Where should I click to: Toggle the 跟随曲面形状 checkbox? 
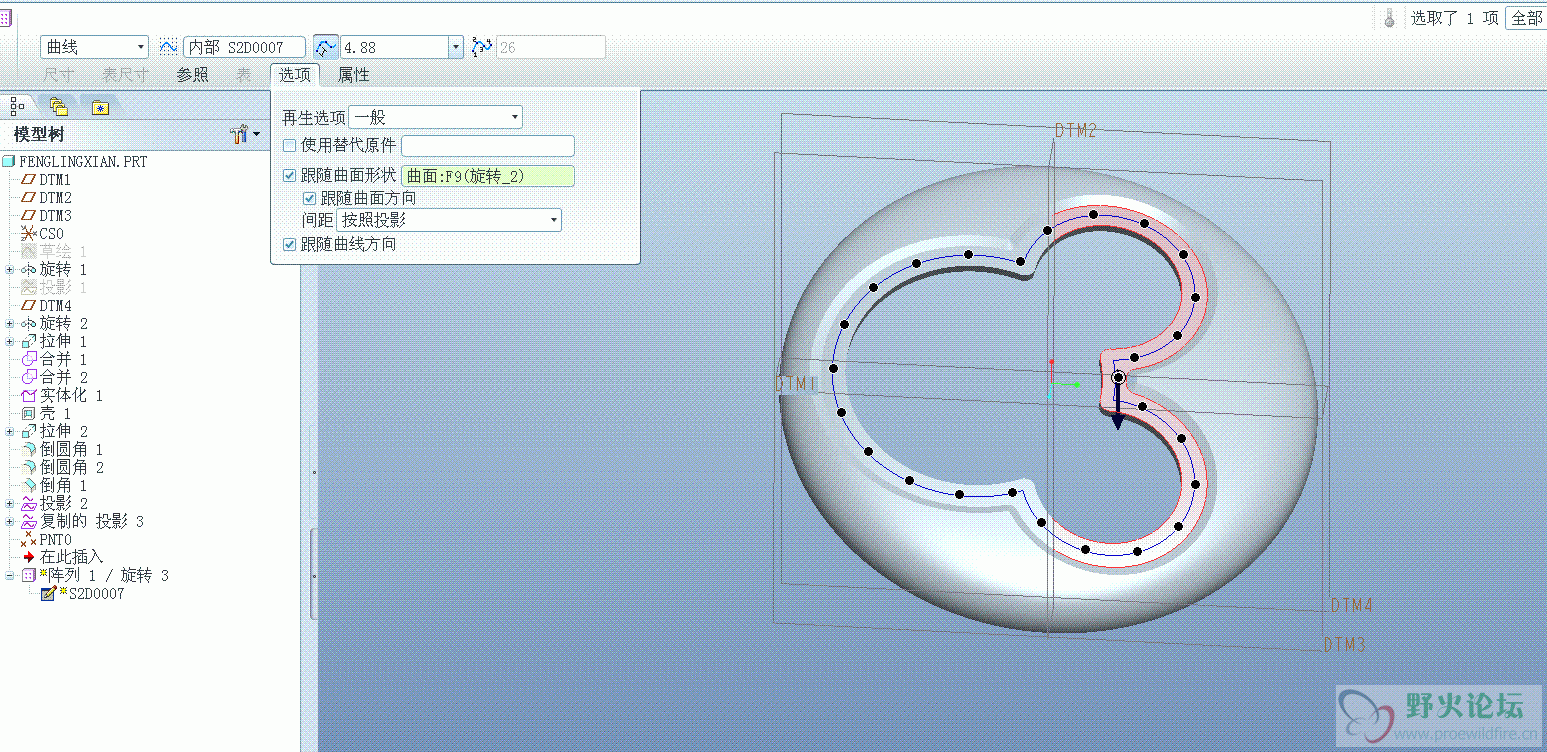tap(289, 176)
